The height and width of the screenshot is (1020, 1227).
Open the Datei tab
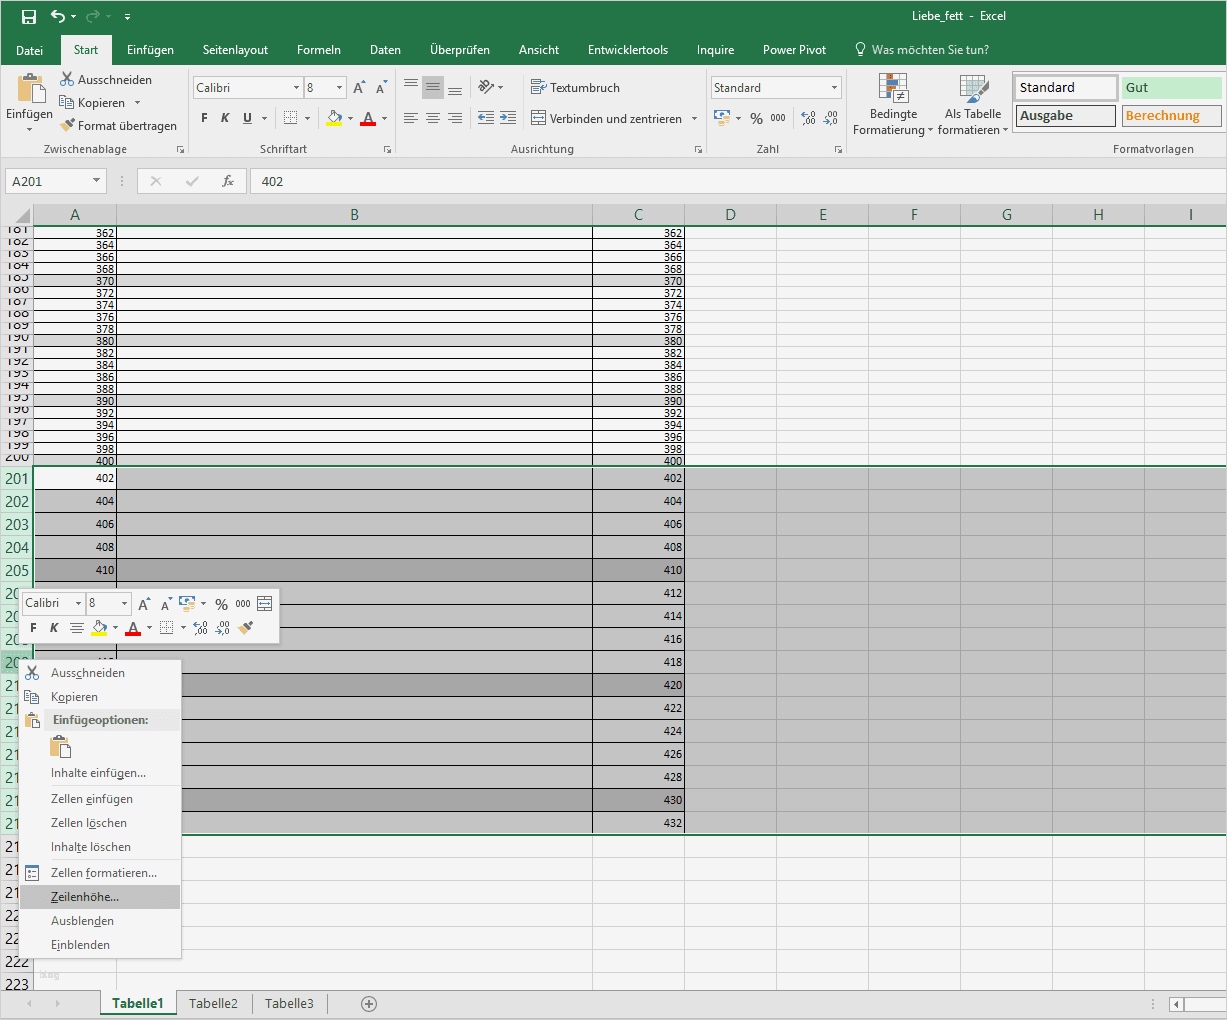click(x=29, y=50)
